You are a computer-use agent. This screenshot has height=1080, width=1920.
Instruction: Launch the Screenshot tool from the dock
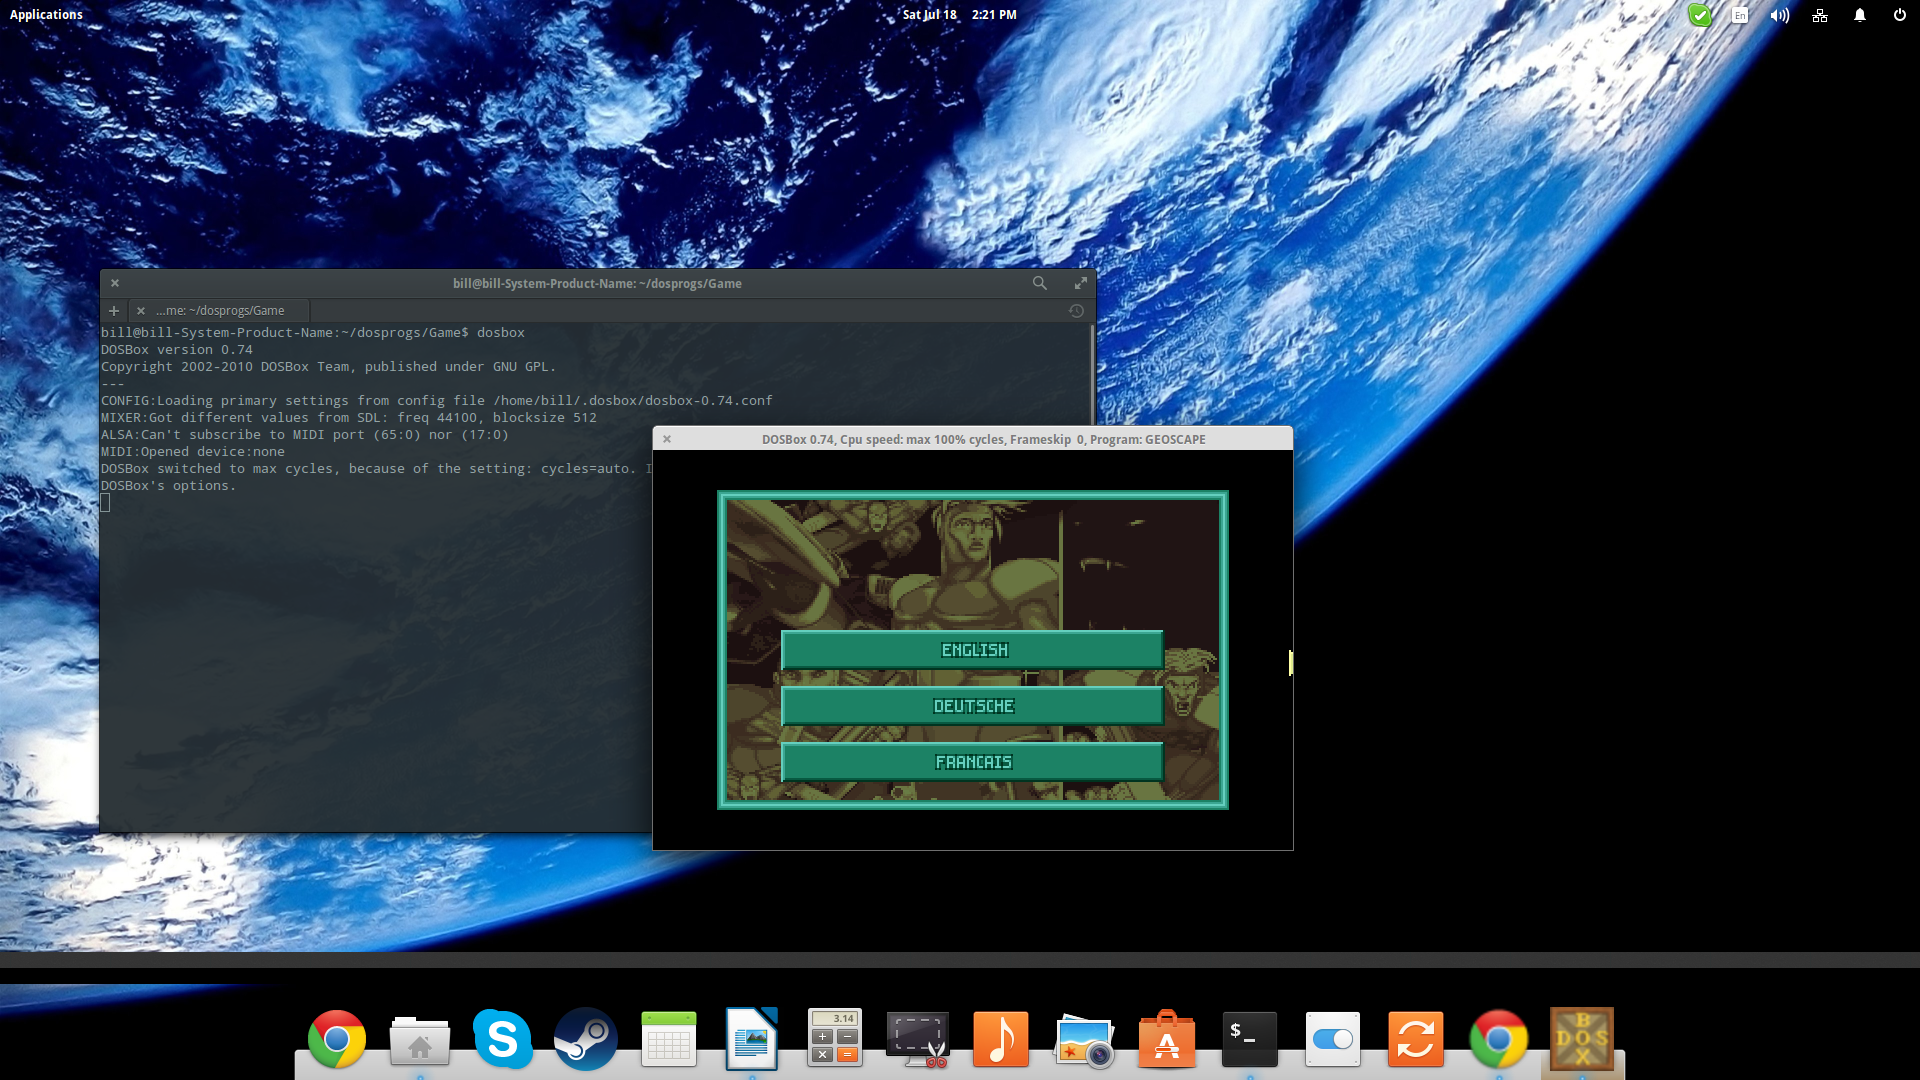918,1040
